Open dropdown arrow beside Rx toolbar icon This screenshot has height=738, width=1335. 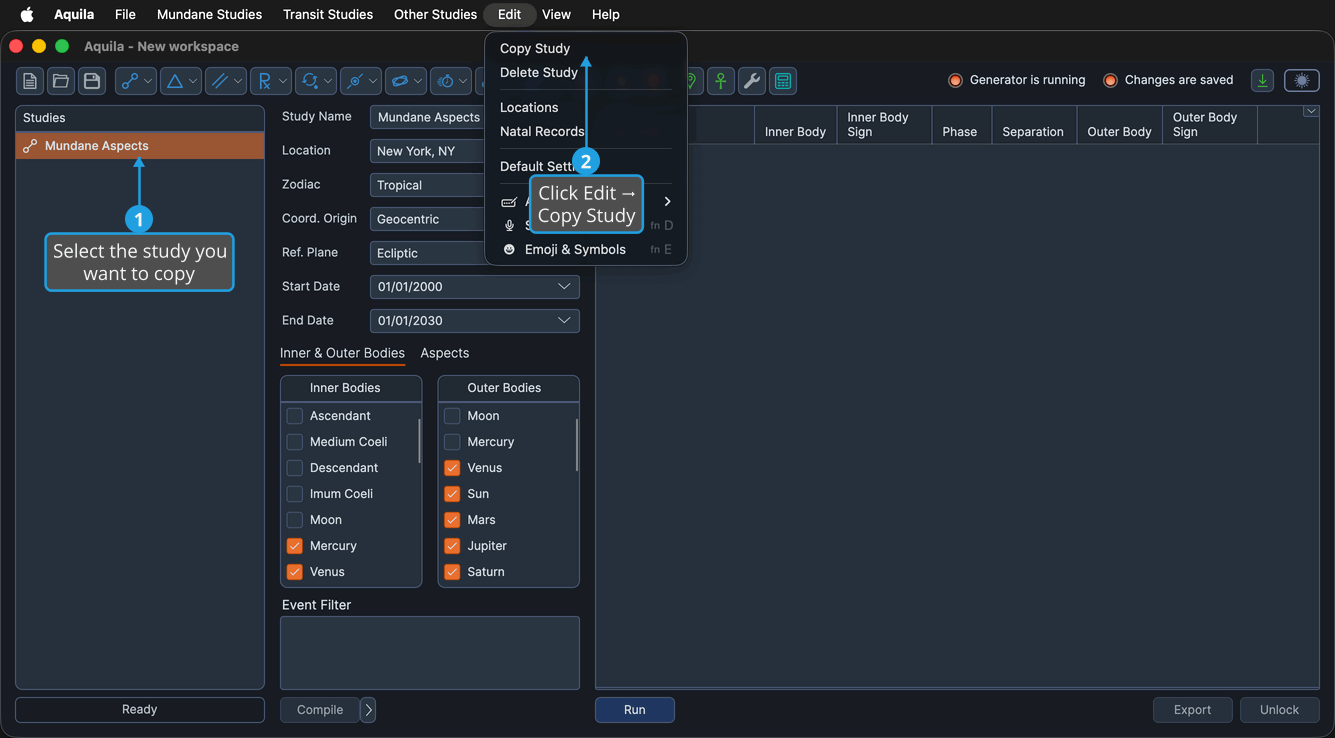click(283, 81)
